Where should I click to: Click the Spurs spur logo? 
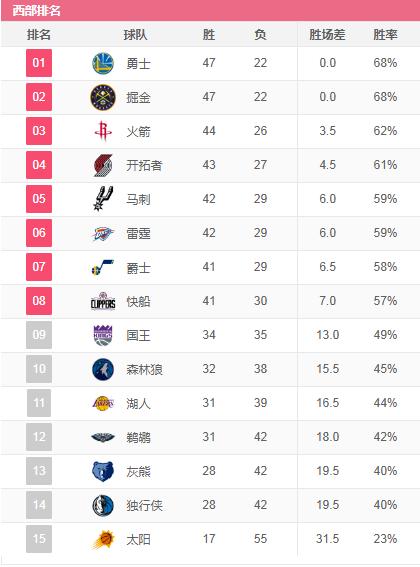point(103,199)
